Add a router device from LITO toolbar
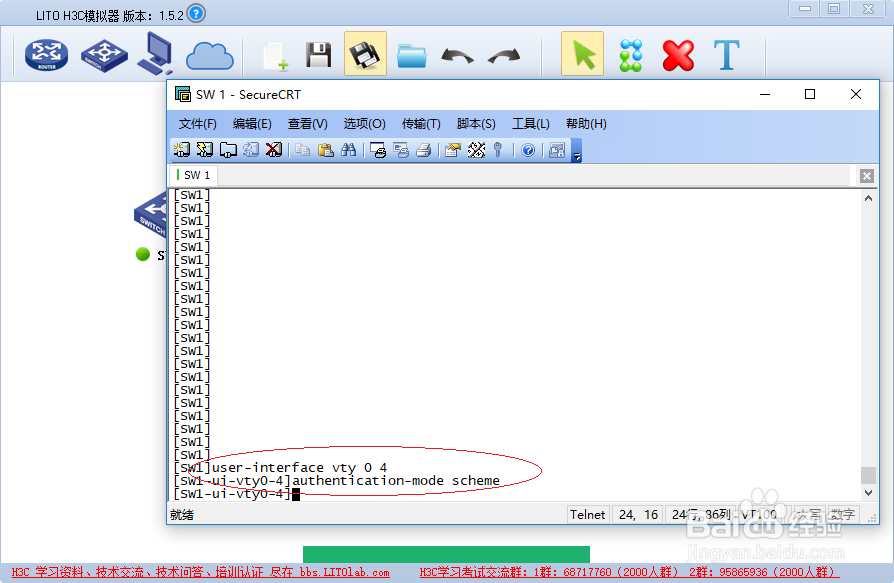The height and width of the screenshot is (583, 894). 46,55
